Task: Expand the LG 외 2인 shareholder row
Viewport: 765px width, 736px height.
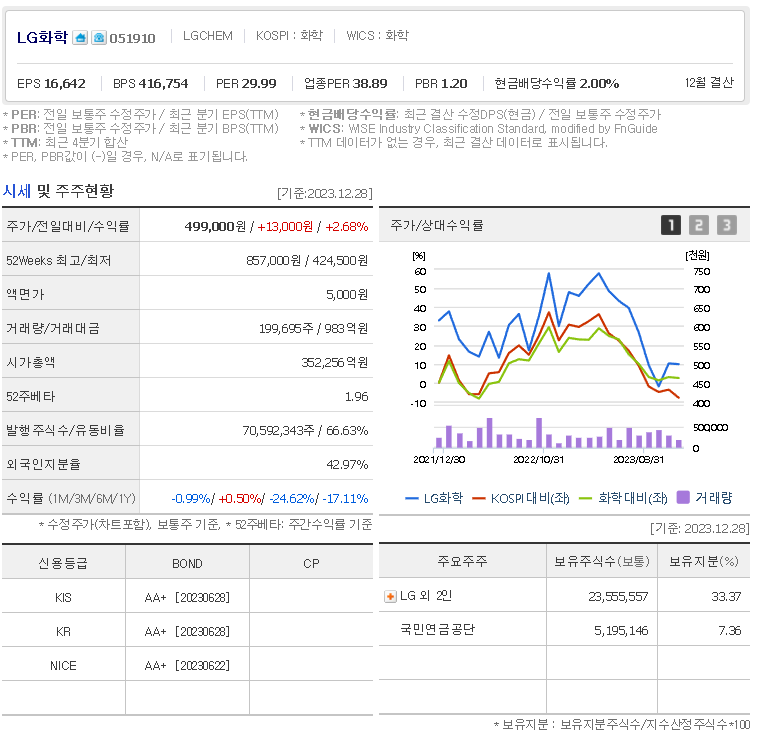Action: (x=390, y=597)
